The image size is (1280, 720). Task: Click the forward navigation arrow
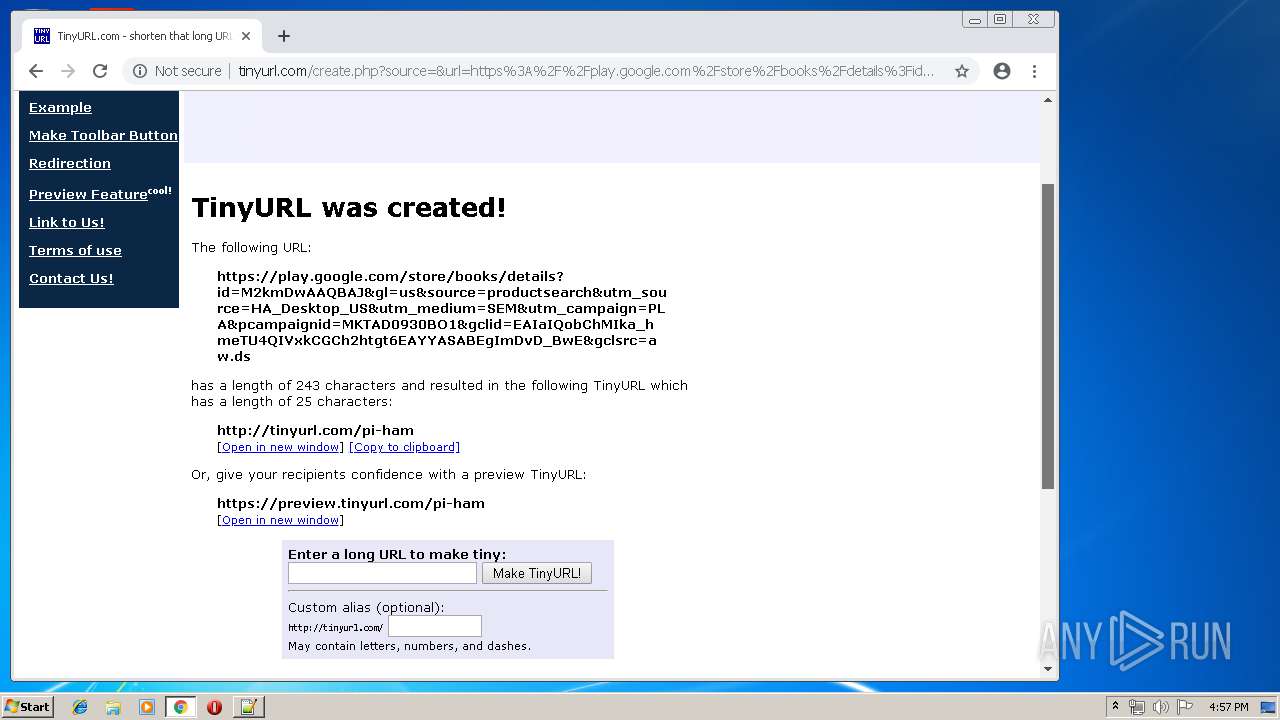point(68,71)
